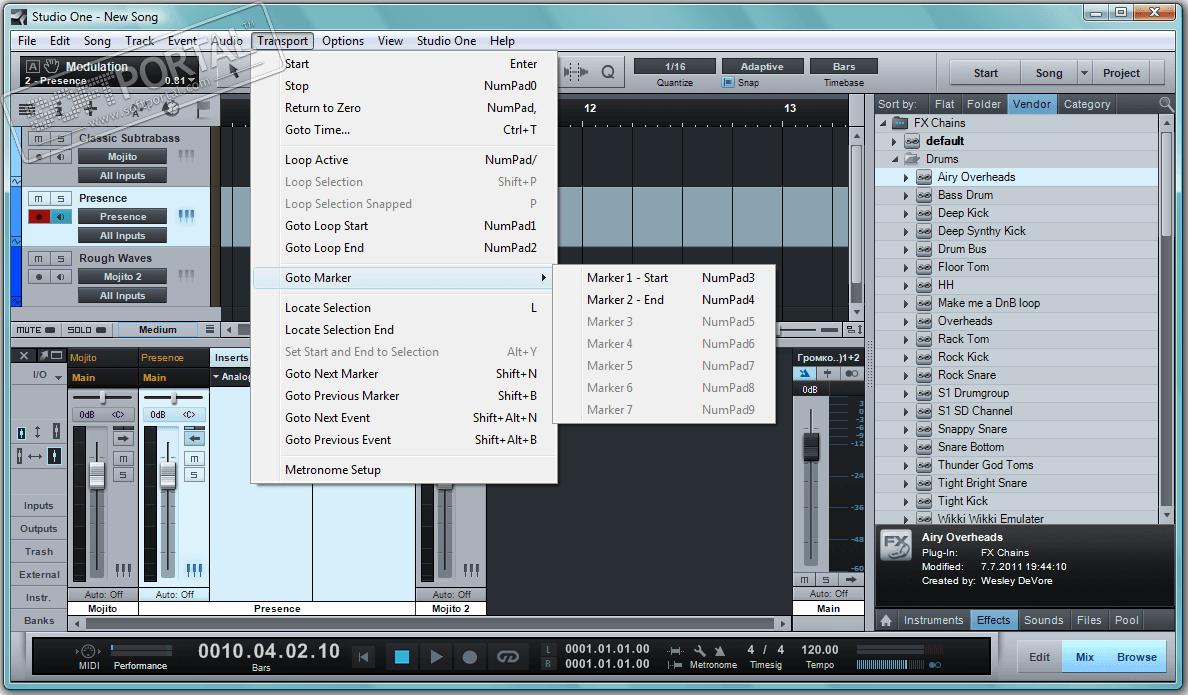The image size is (1188, 695).
Task: Open the Studio One menu
Action: [x=446, y=41]
